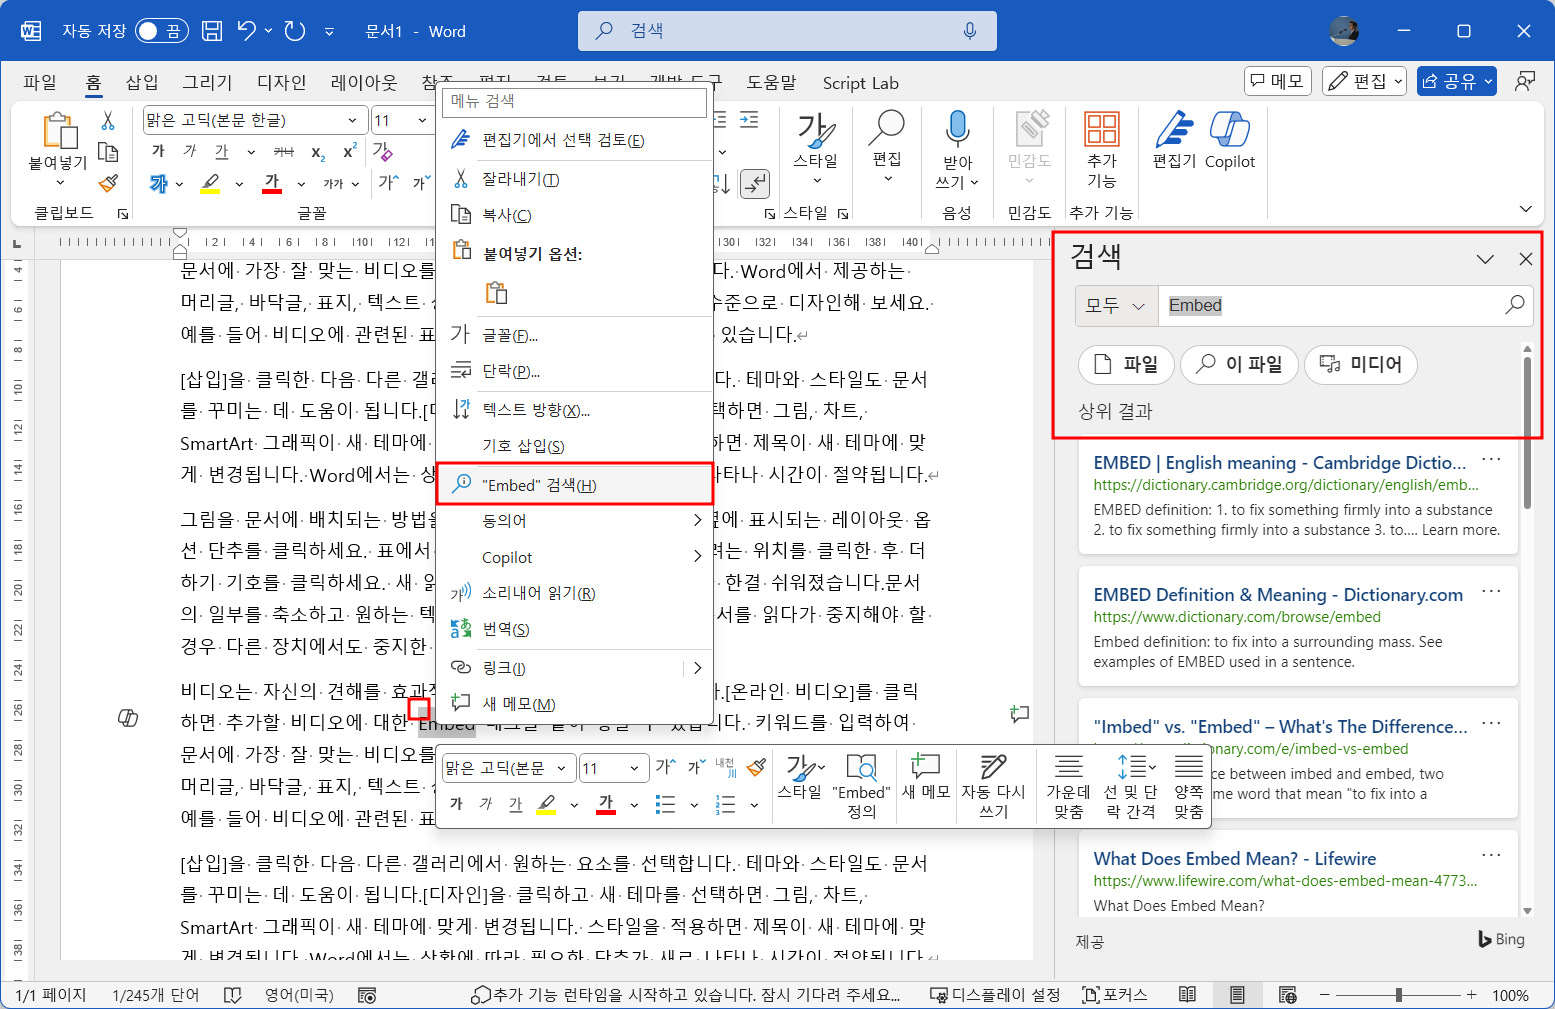
Task: Expand the ribbon using the collapse chevron
Action: click(x=1525, y=209)
